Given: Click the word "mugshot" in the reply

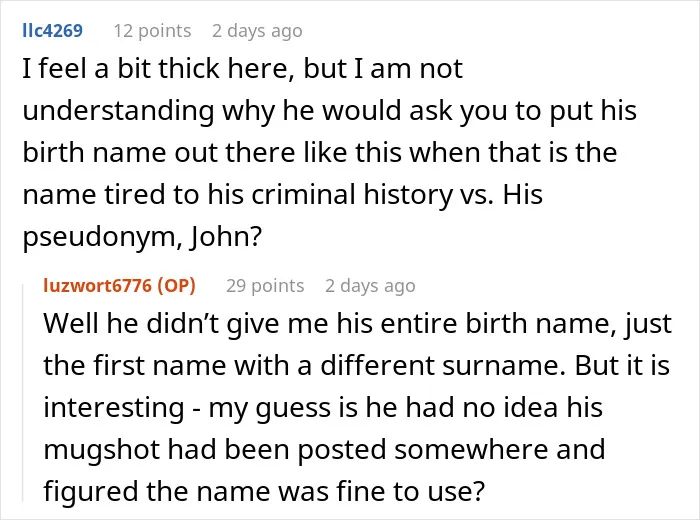Looking at the screenshot, I should tap(102, 450).
